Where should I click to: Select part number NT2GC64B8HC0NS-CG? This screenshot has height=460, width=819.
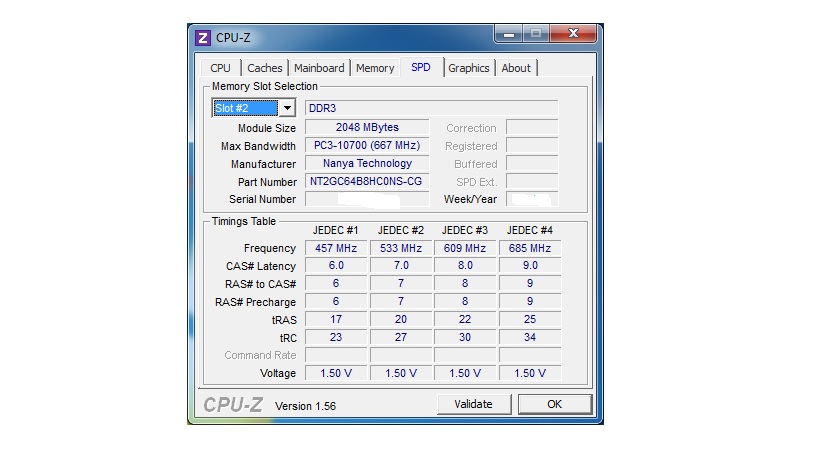pyautogui.click(x=367, y=181)
